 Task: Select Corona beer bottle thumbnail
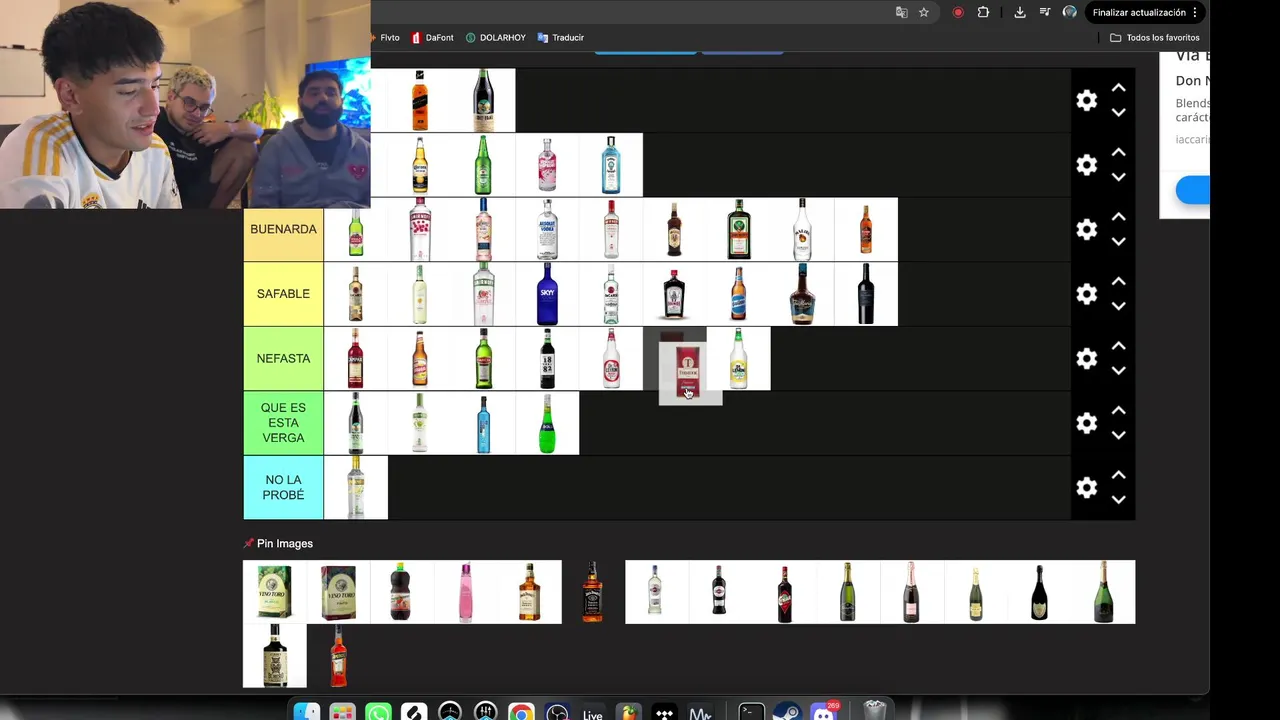pyautogui.click(x=420, y=165)
